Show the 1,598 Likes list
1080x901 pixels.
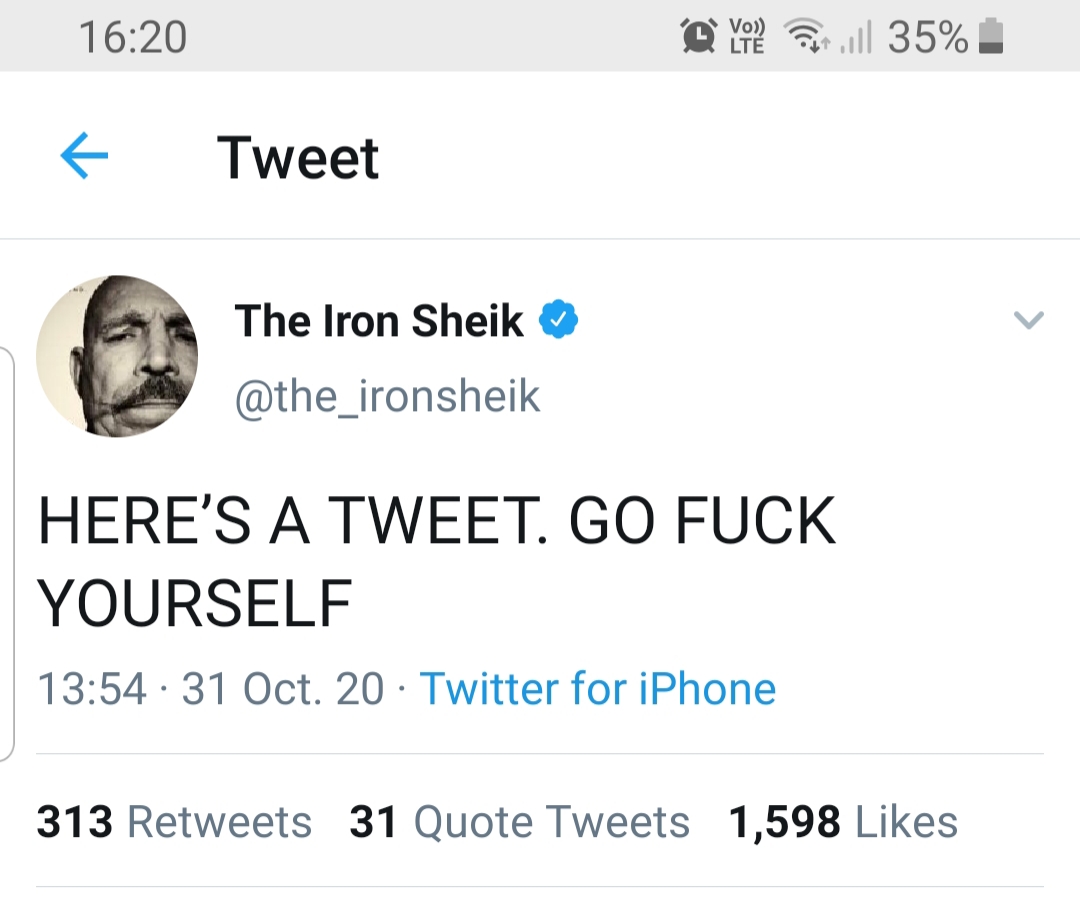point(843,822)
